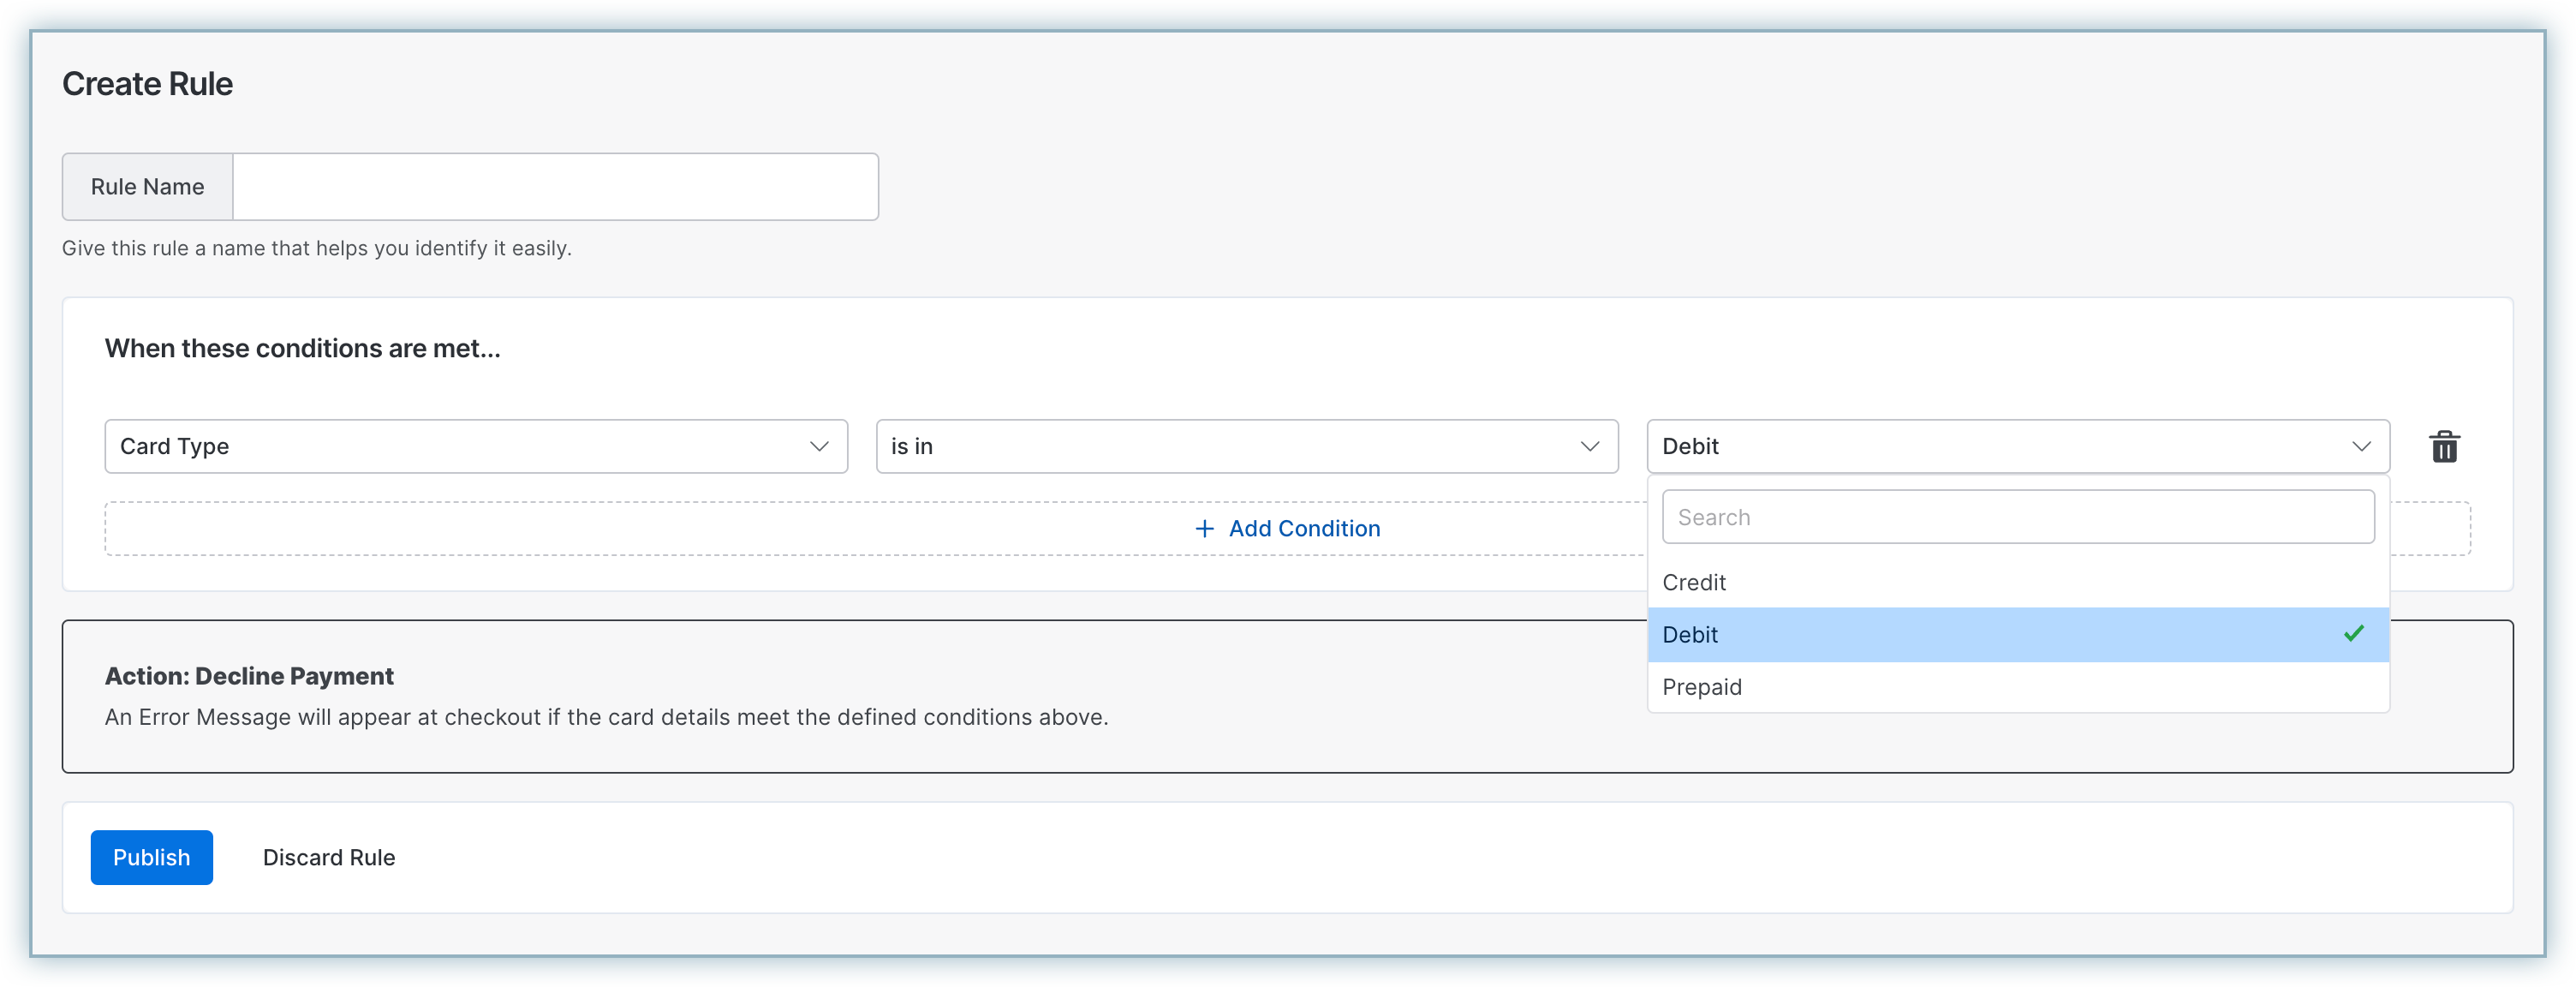
Task: Click the chevron arrow in 'is in' field
Action: pyautogui.click(x=1589, y=446)
